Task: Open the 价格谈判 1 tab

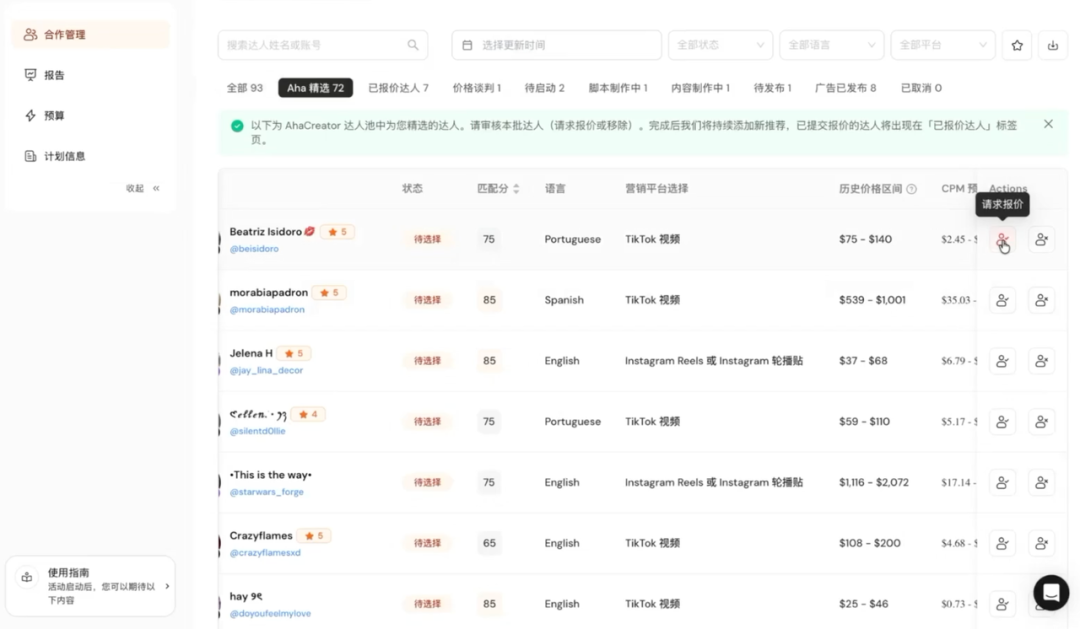Action: (477, 88)
